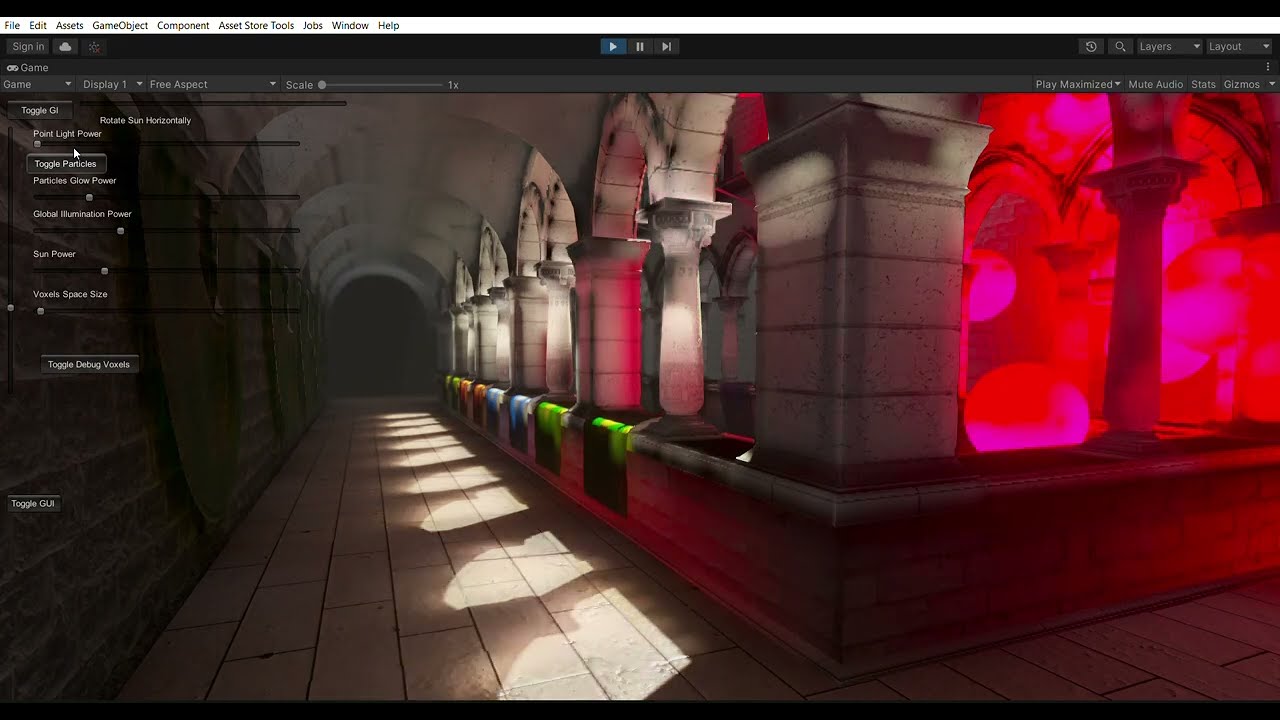The width and height of the screenshot is (1280, 720).
Task: Open the Assets menu
Action: tap(70, 25)
